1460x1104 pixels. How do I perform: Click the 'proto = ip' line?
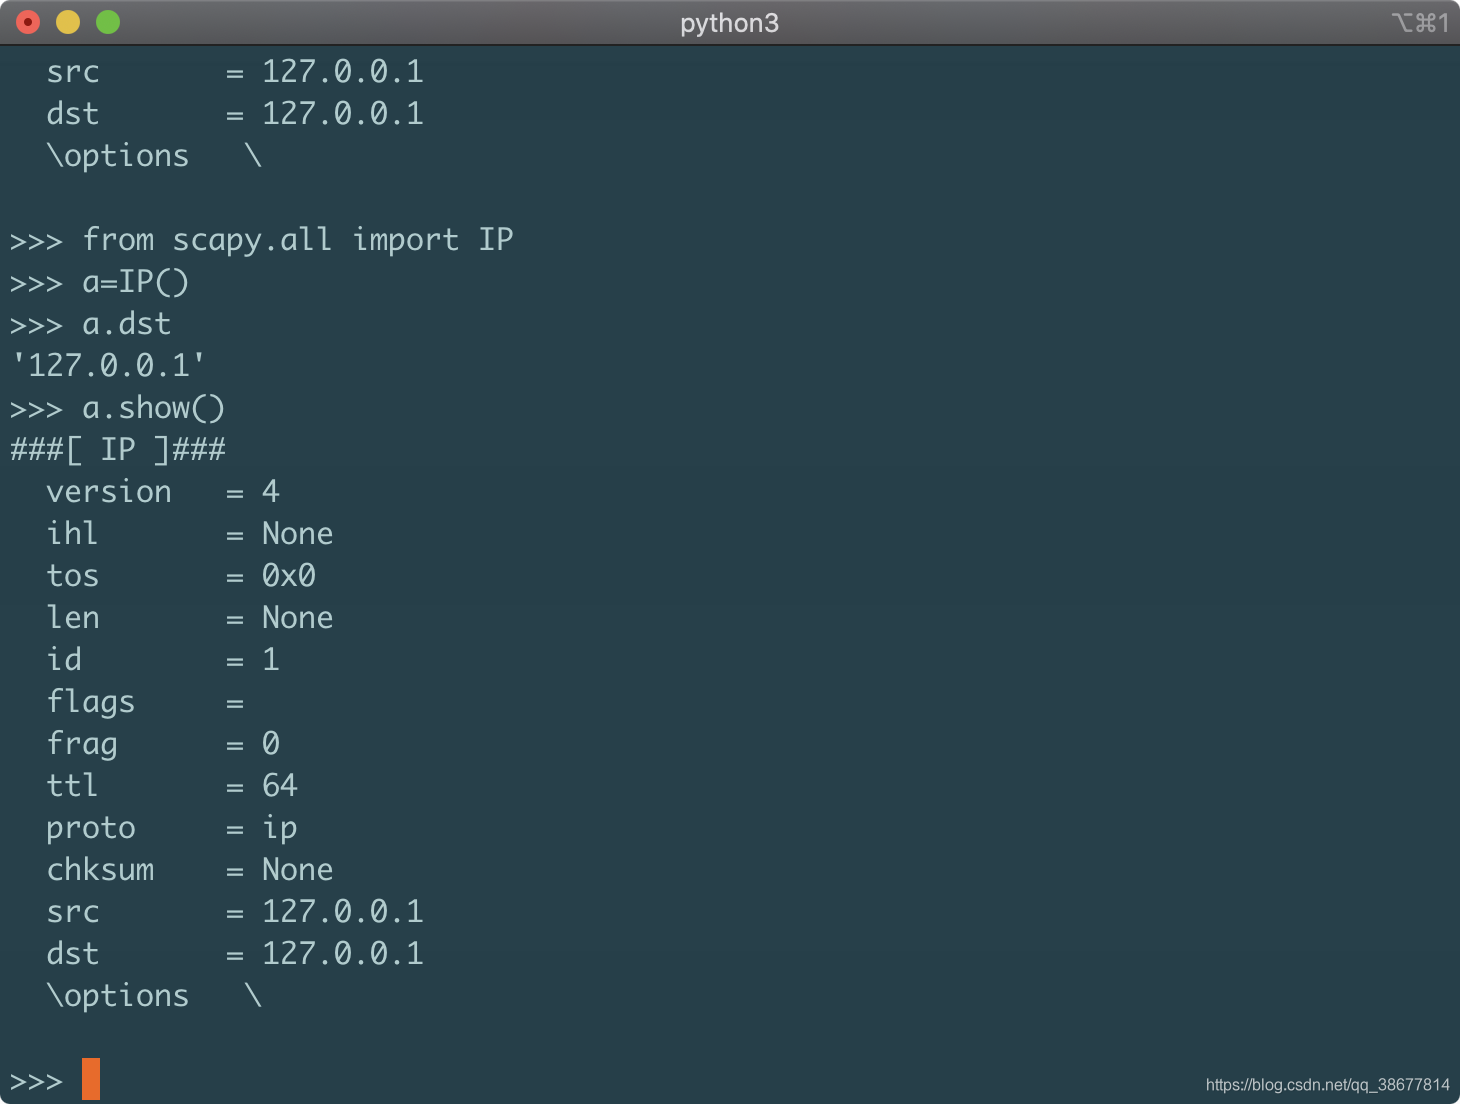[x=172, y=828]
